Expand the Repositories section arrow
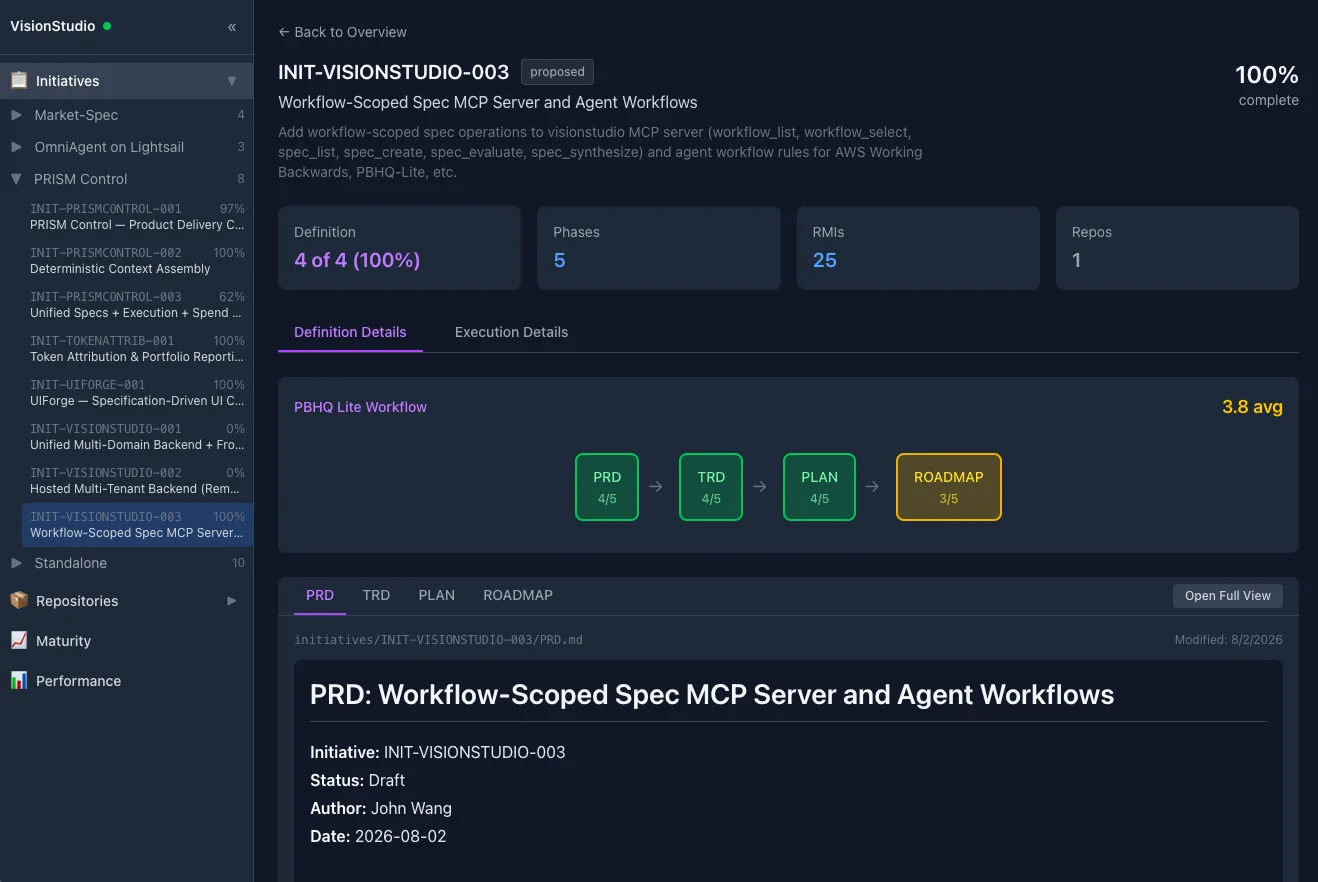 (x=232, y=601)
